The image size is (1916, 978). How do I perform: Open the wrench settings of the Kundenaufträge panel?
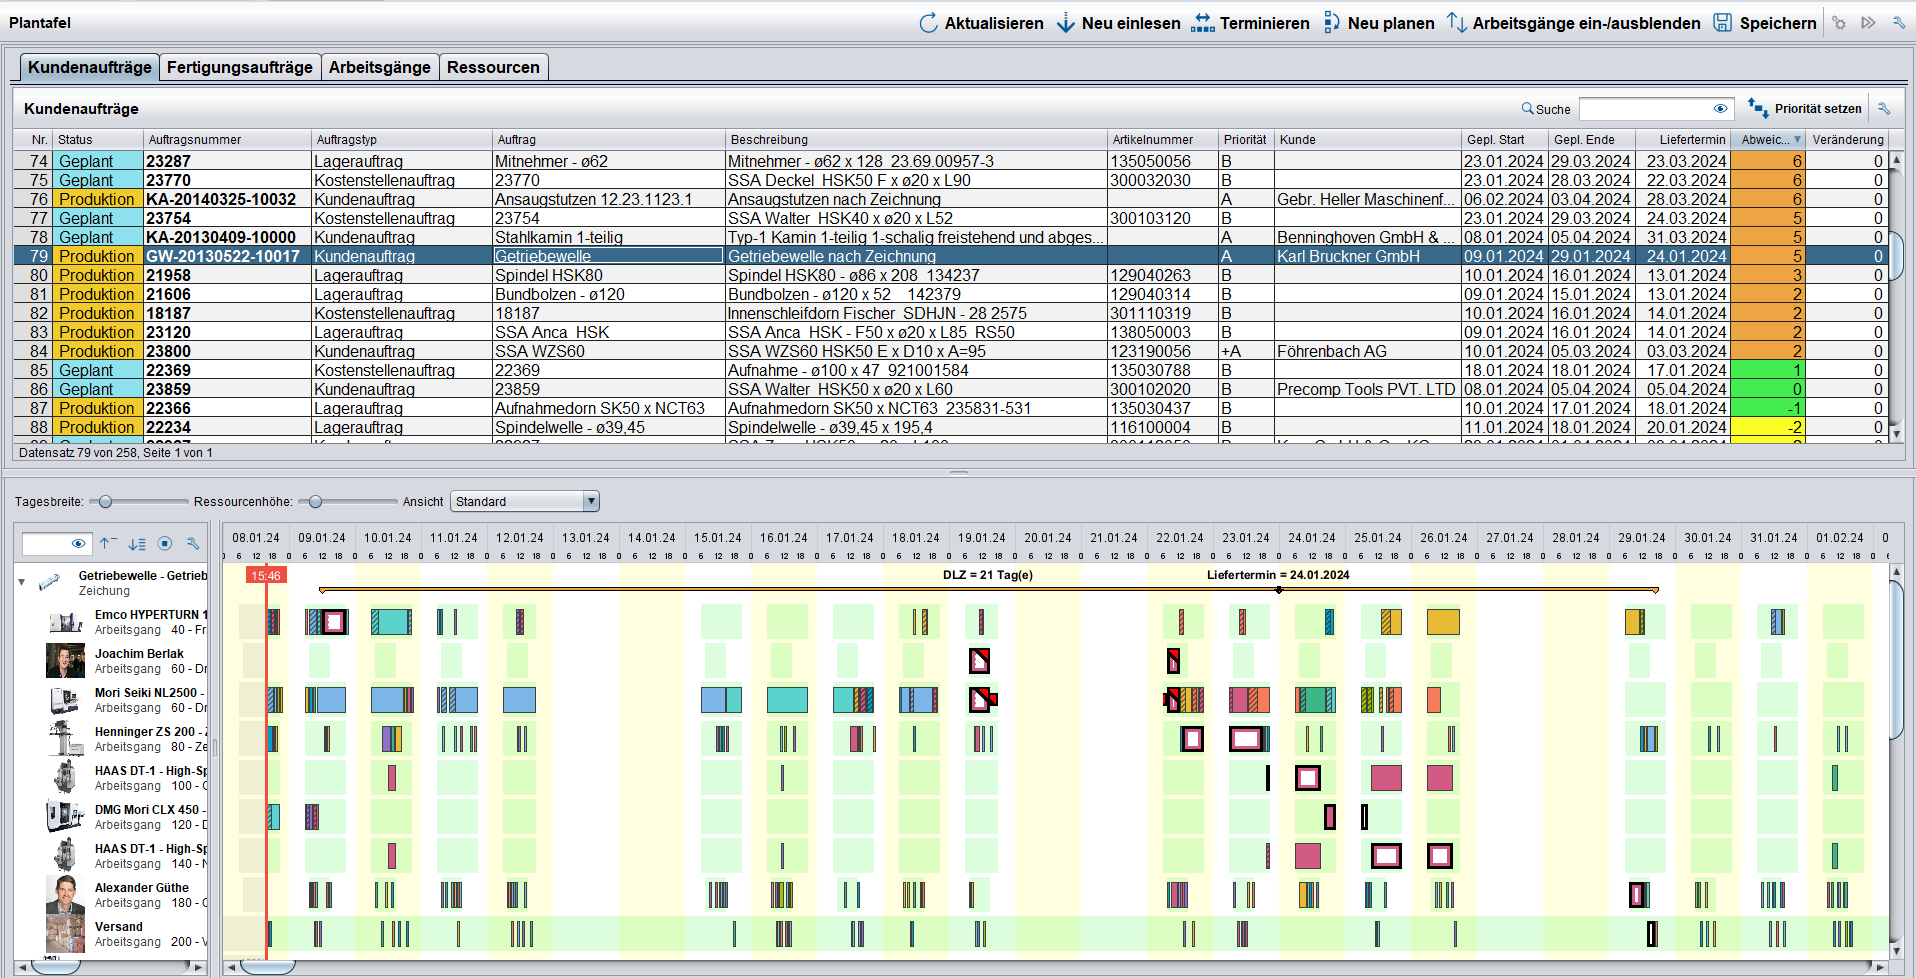coord(1884,108)
